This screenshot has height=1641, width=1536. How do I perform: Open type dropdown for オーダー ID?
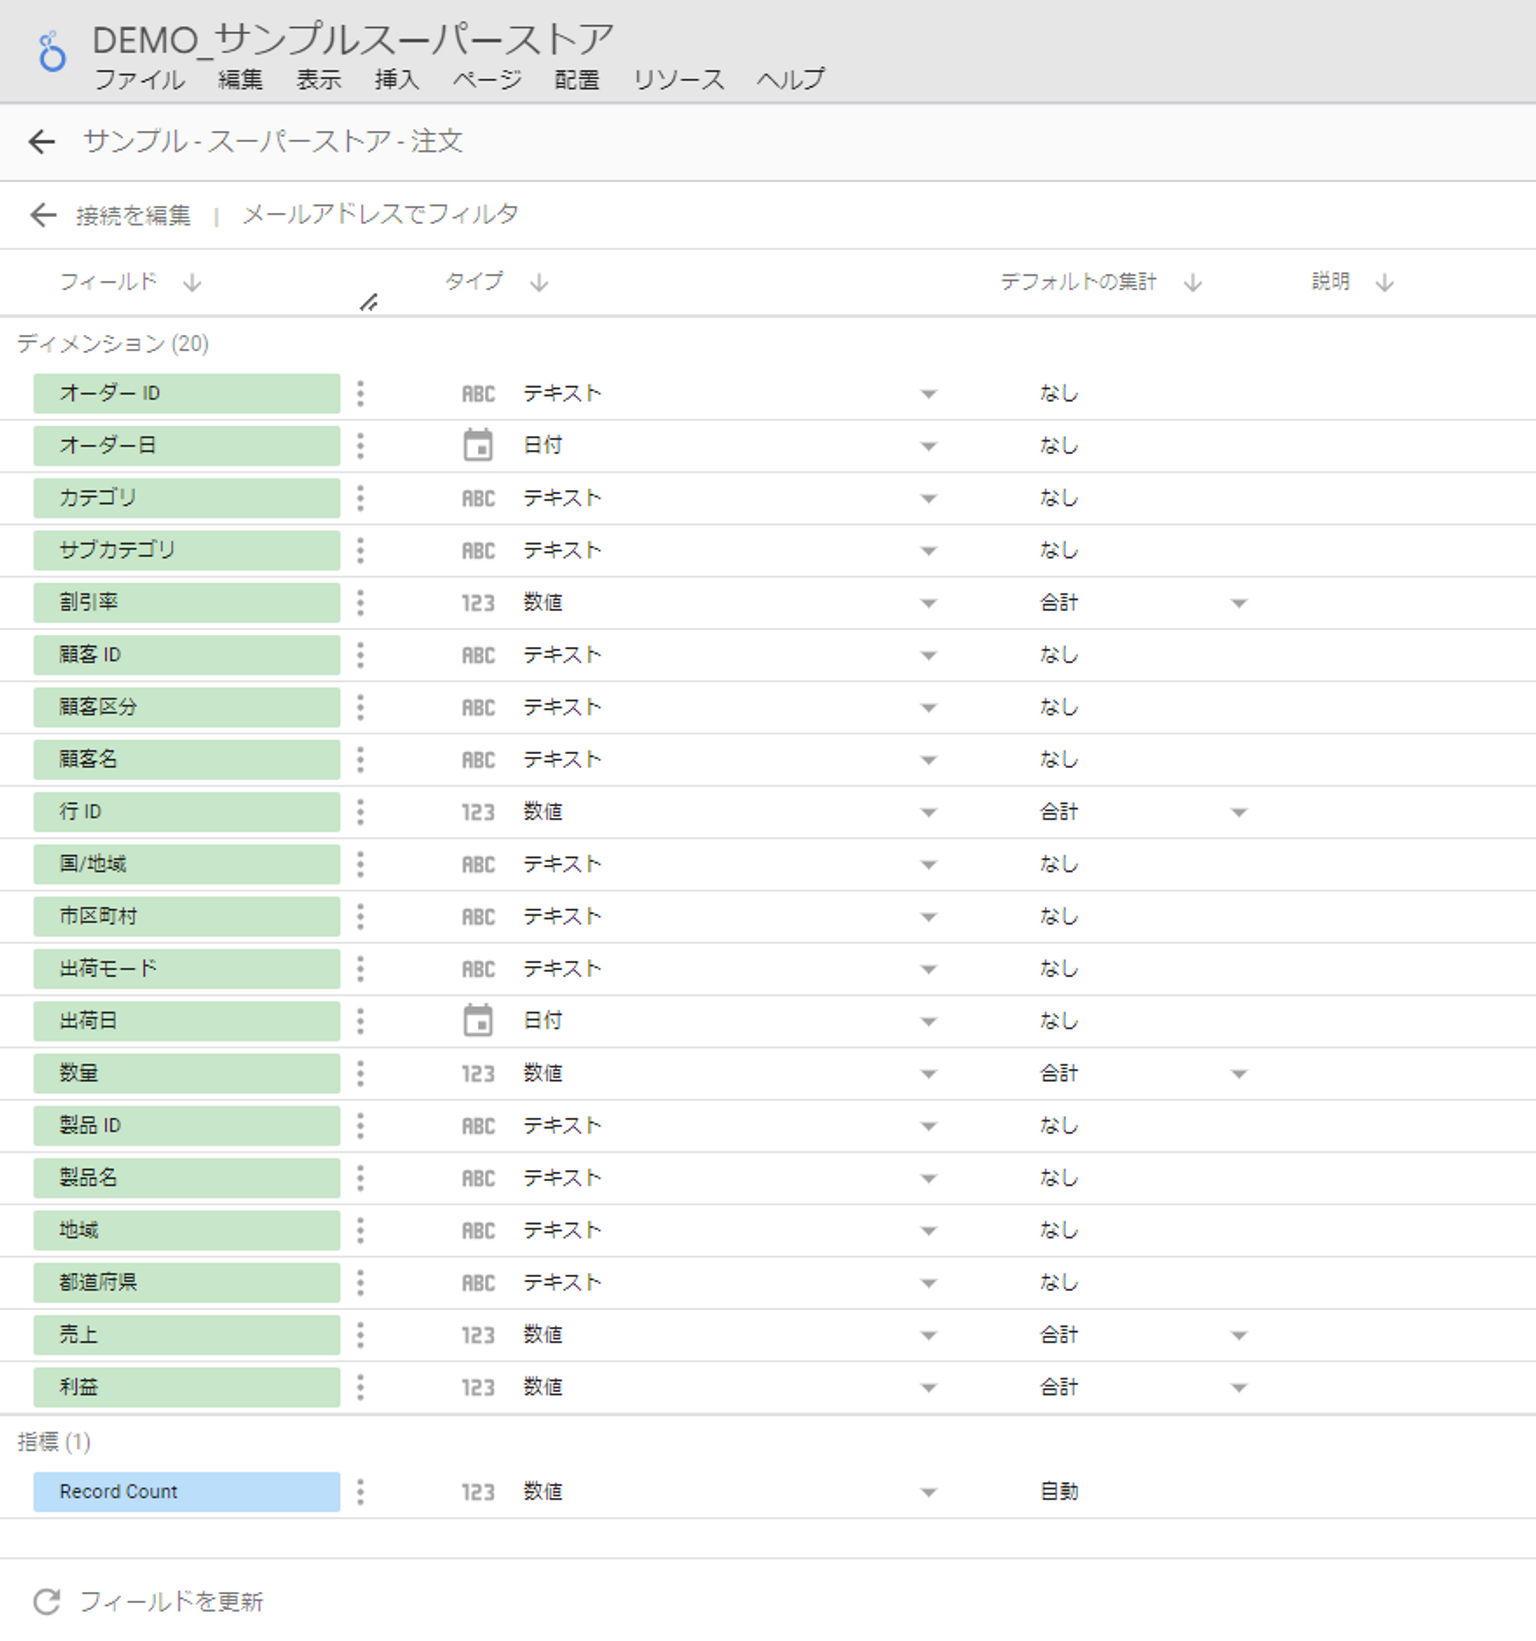[928, 394]
